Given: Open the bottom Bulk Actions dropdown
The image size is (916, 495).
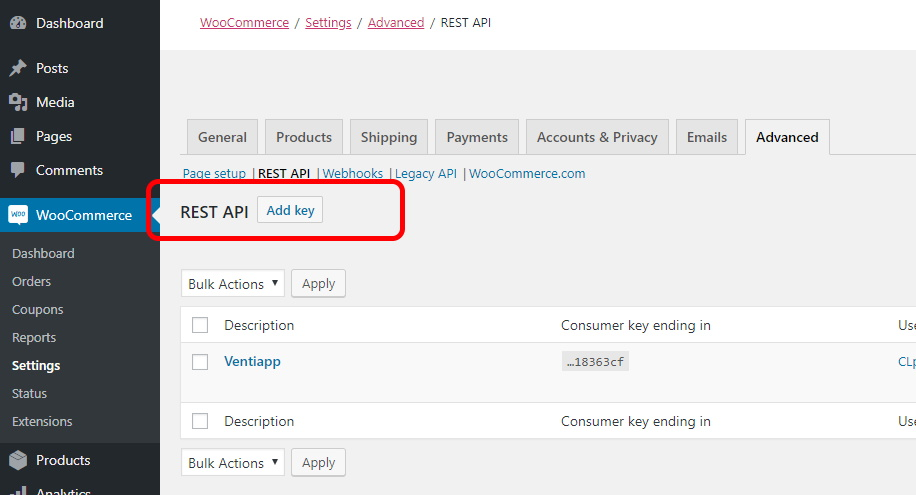Looking at the screenshot, I should tap(233, 462).
